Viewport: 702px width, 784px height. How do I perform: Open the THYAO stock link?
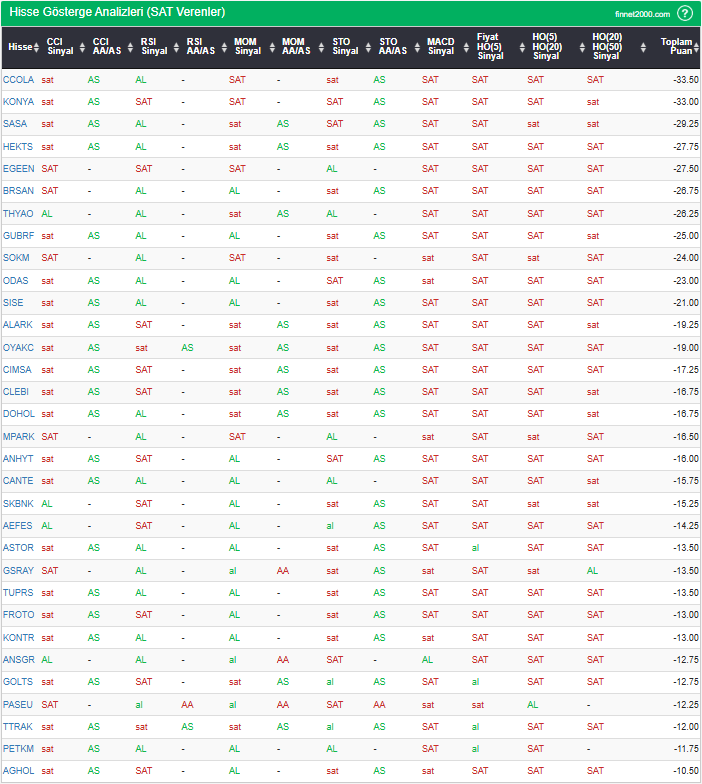[18, 214]
